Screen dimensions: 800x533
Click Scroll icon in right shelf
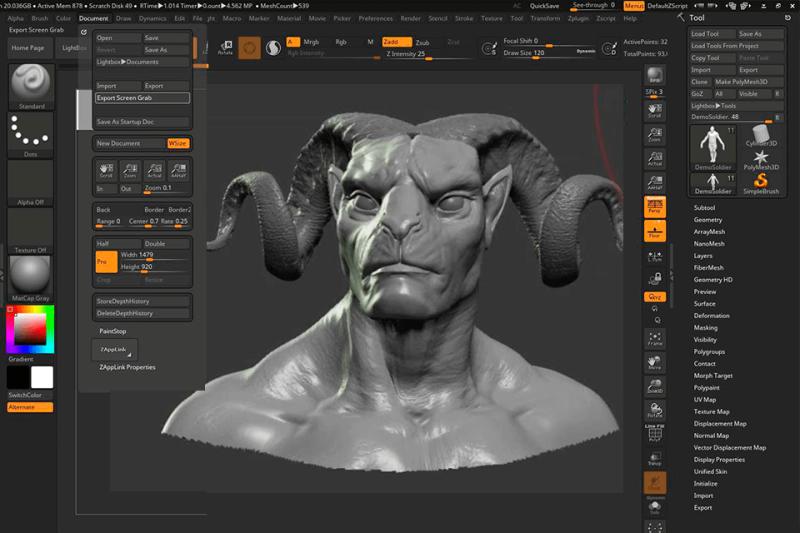pos(655,111)
